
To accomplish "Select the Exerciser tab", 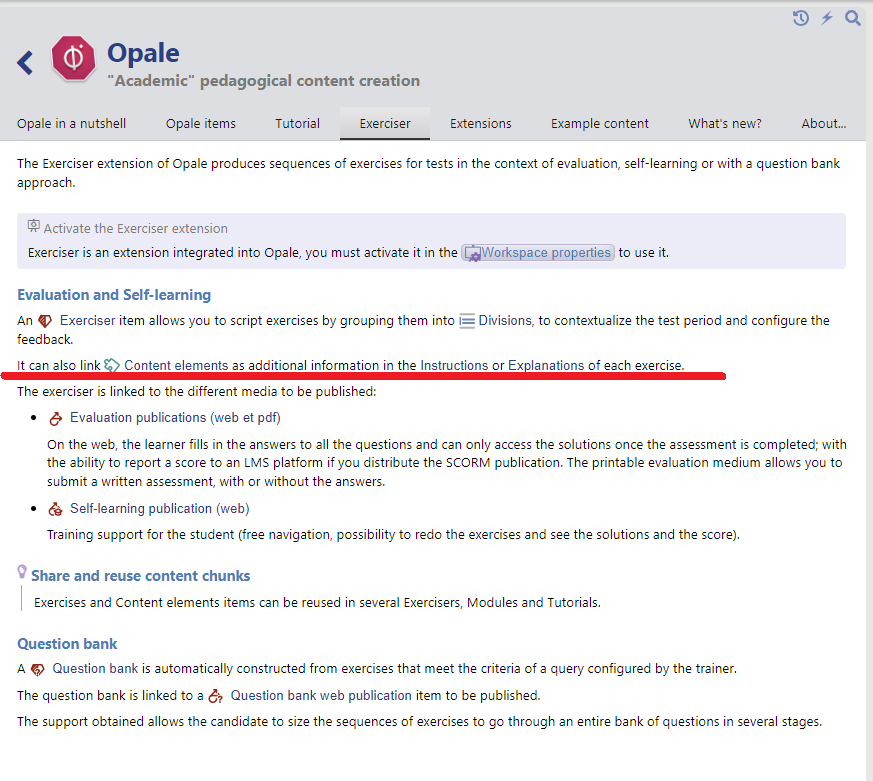I will point(385,124).
